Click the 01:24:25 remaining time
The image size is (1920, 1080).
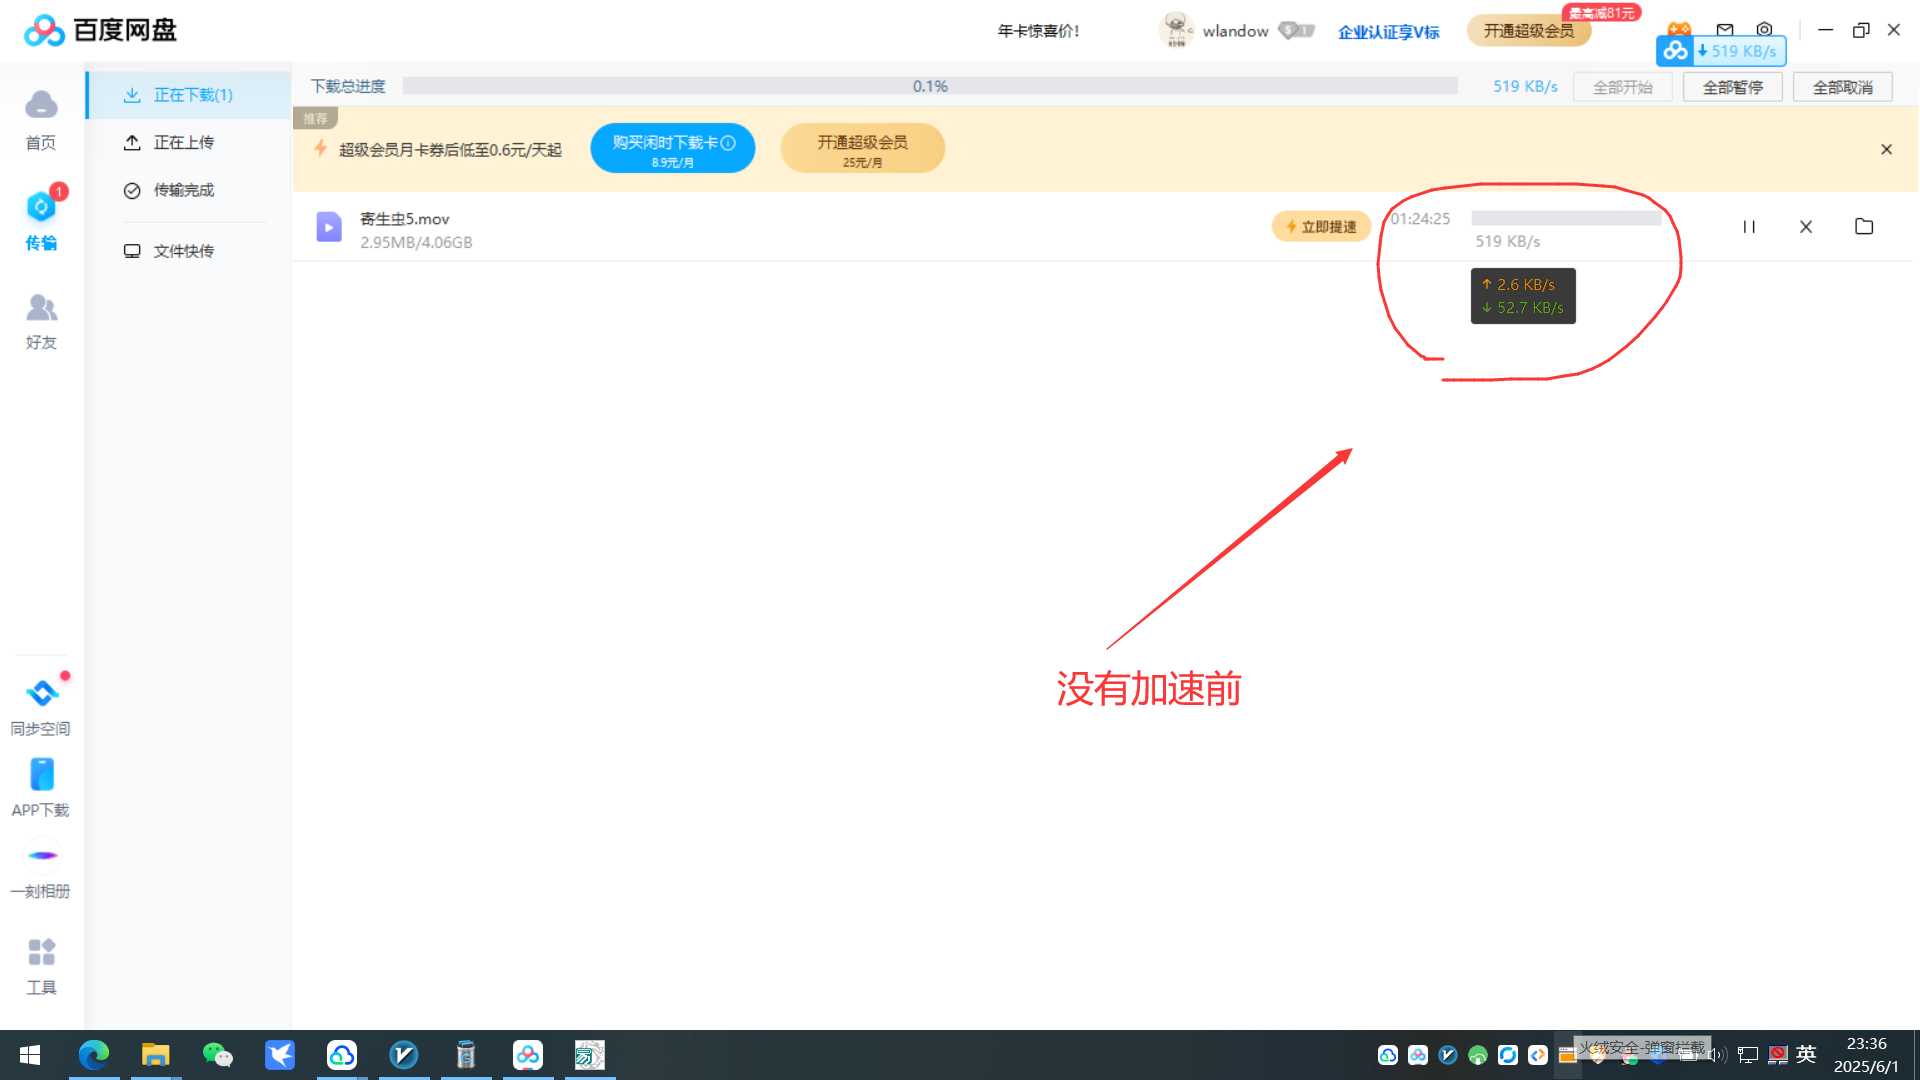(1420, 219)
